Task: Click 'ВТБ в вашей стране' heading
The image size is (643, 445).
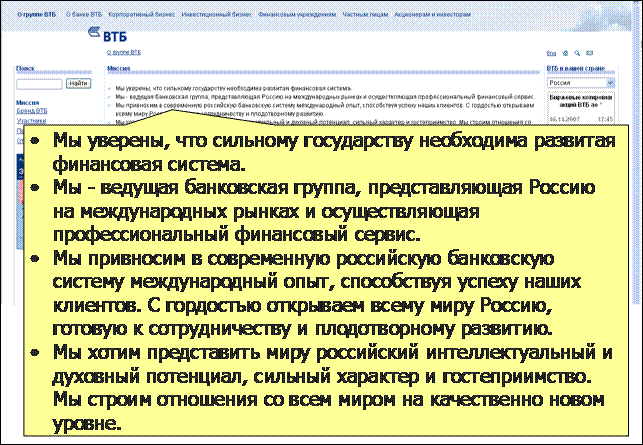Action: coord(576,68)
